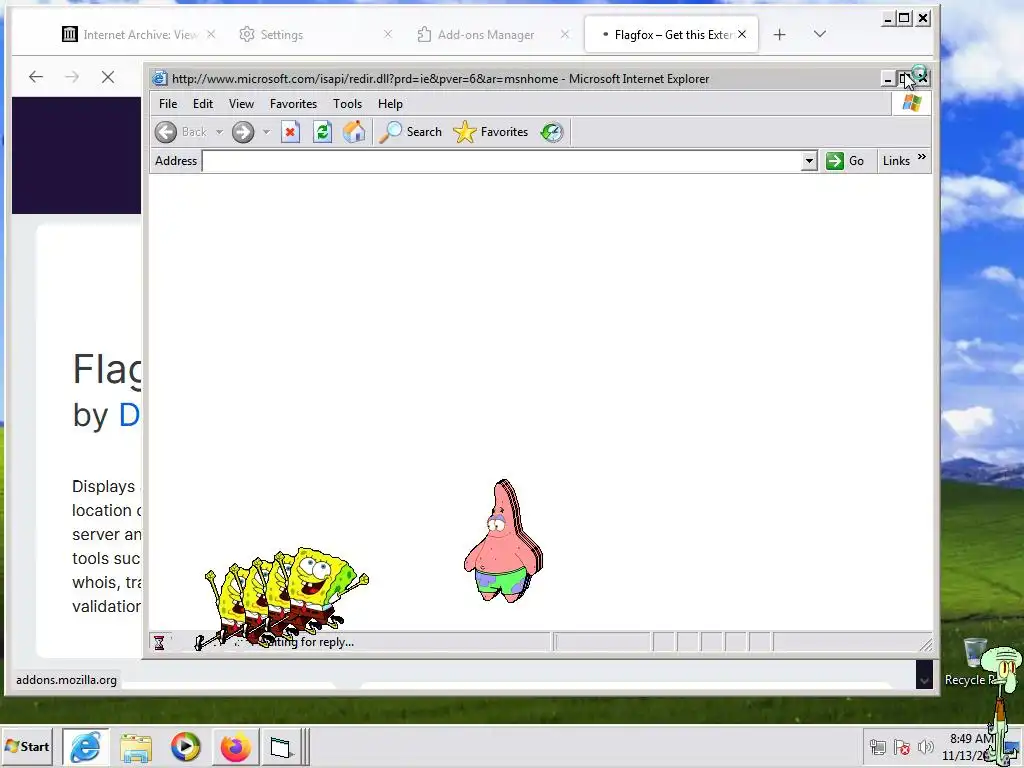Open Forward button history dropdown arrow
The height and width of the screenshot is (768, 1024).
point(266,132)
